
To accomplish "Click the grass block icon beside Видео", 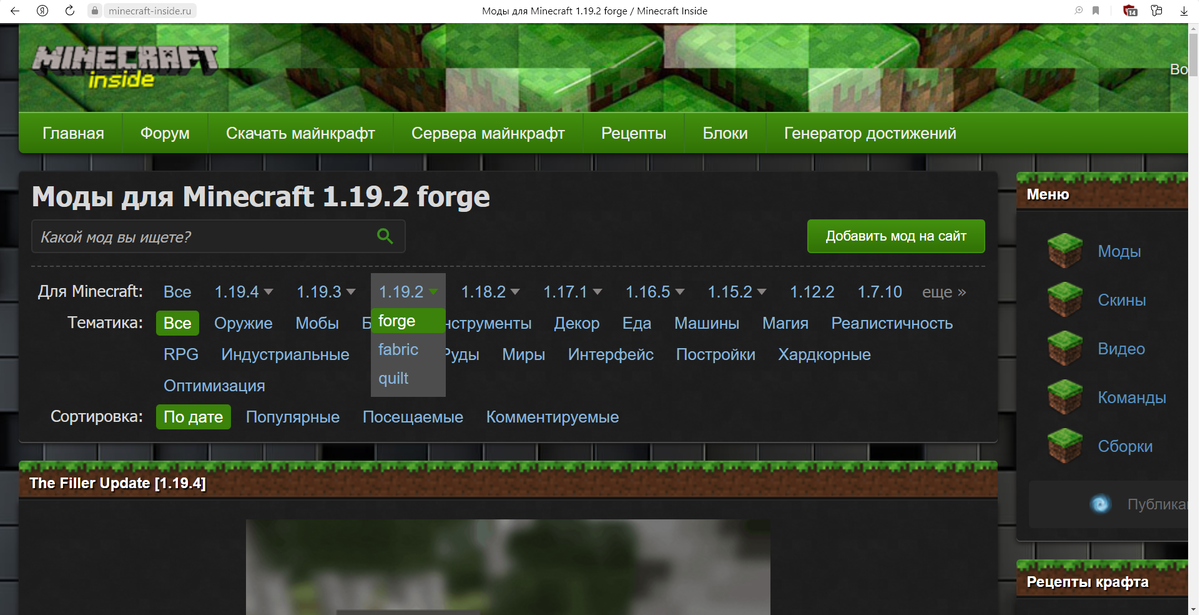I will pos(1066,349).
